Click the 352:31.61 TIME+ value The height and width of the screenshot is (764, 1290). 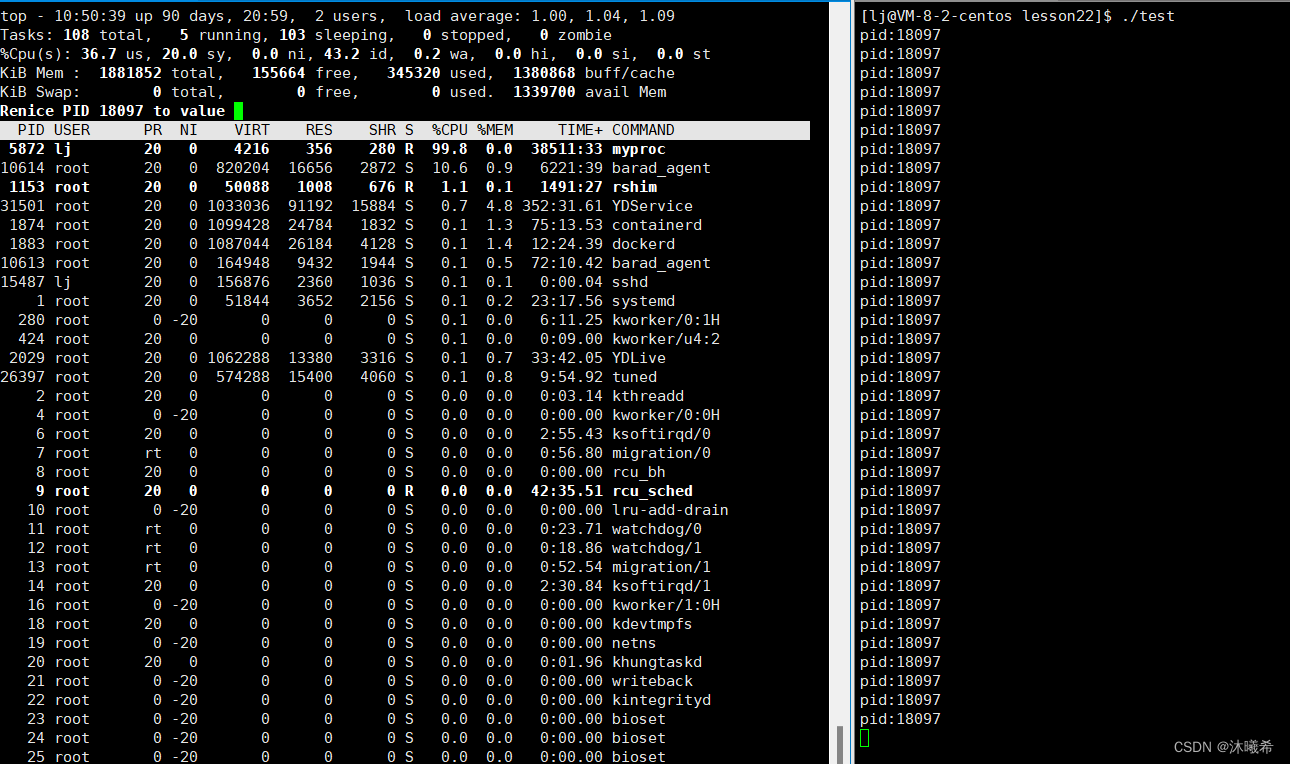(562, 206)
